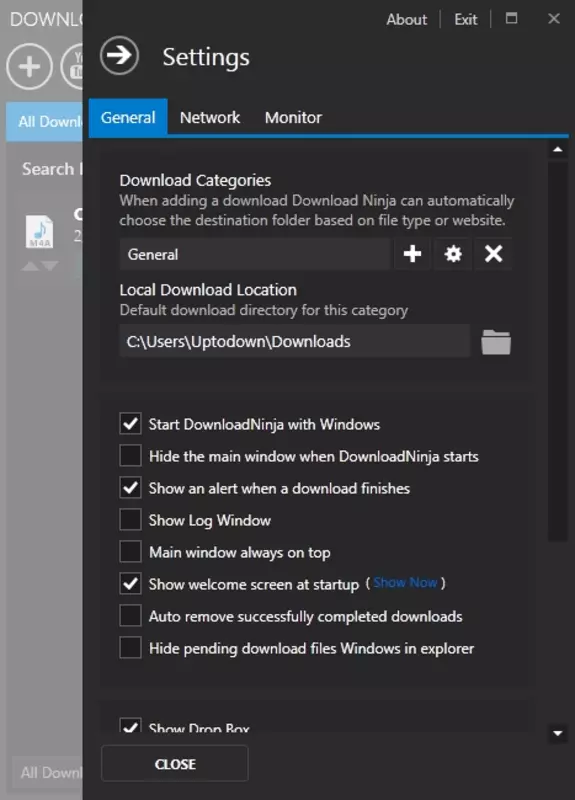Delete the General category with X icon
The image size is (575, 800).
coord(493,254)
